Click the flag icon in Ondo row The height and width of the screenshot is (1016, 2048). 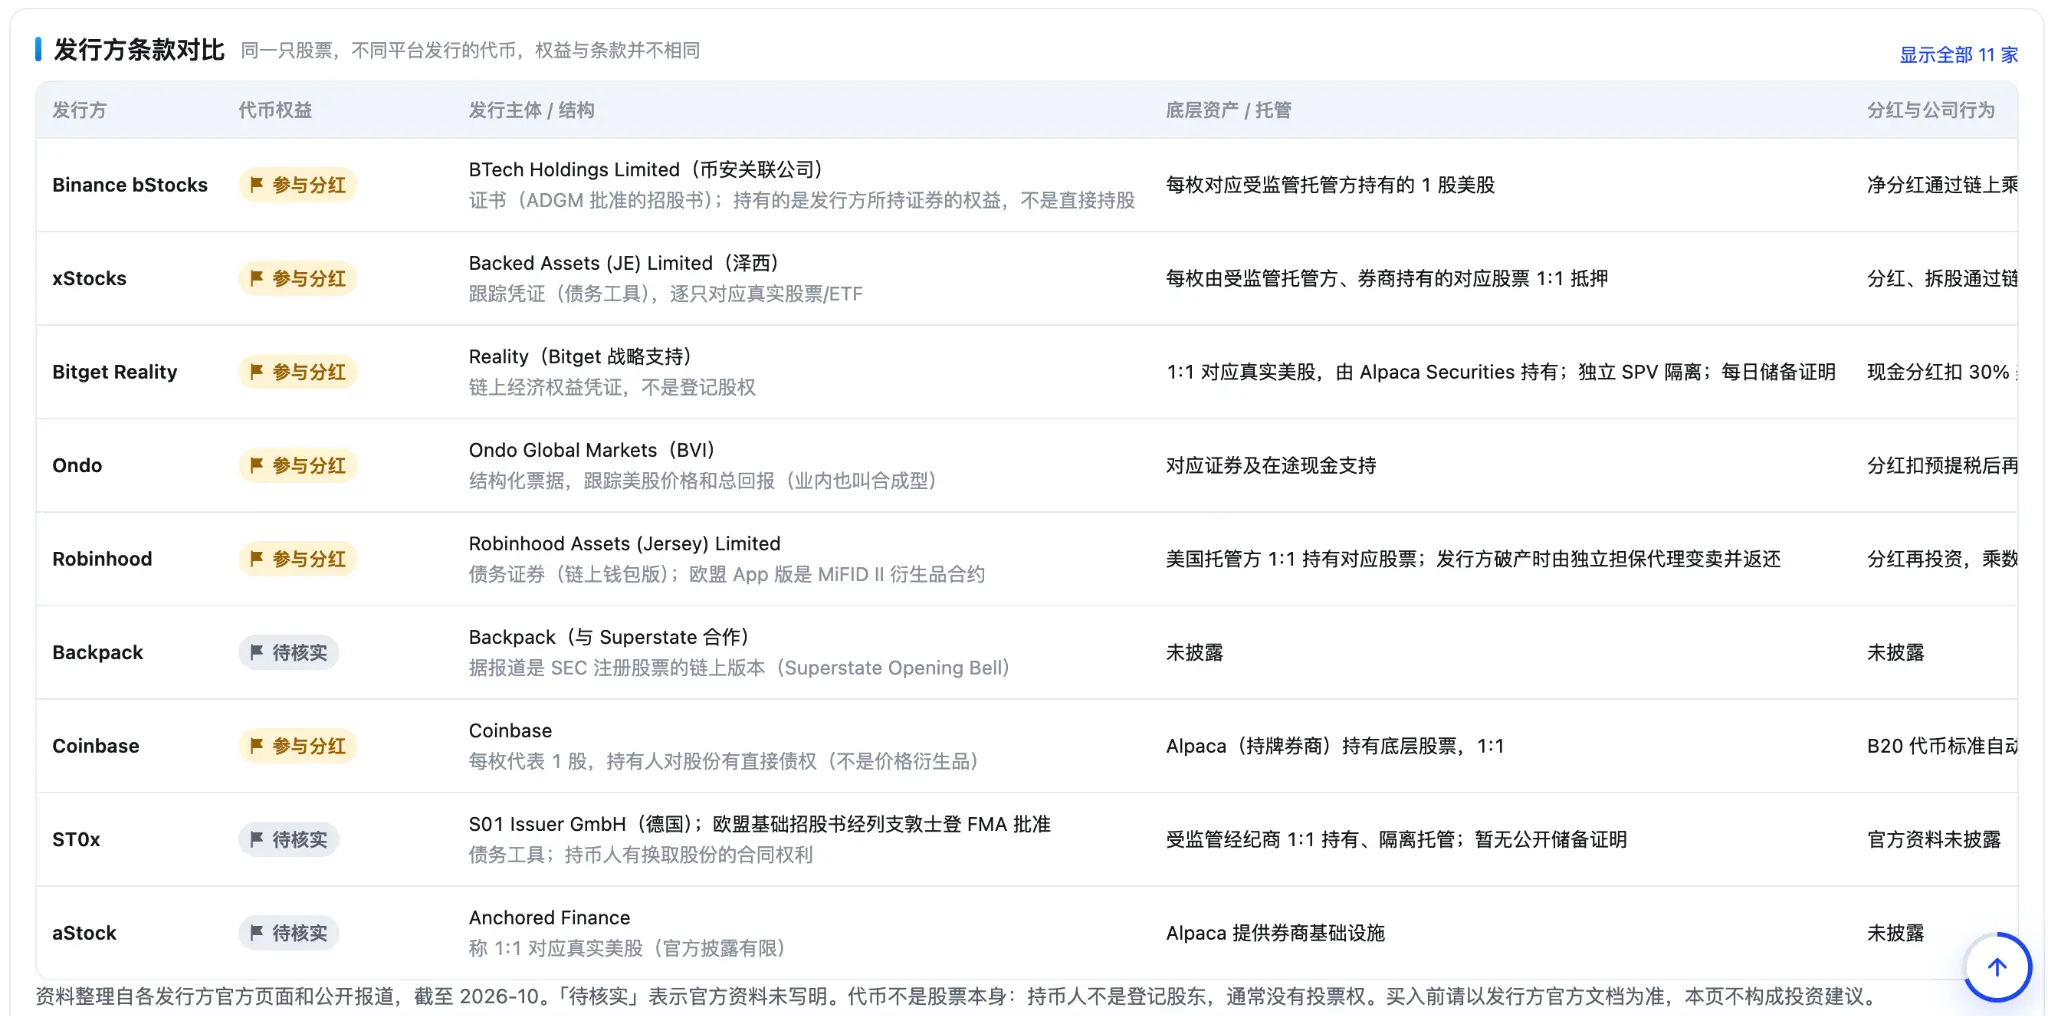(x=257, y=465)
